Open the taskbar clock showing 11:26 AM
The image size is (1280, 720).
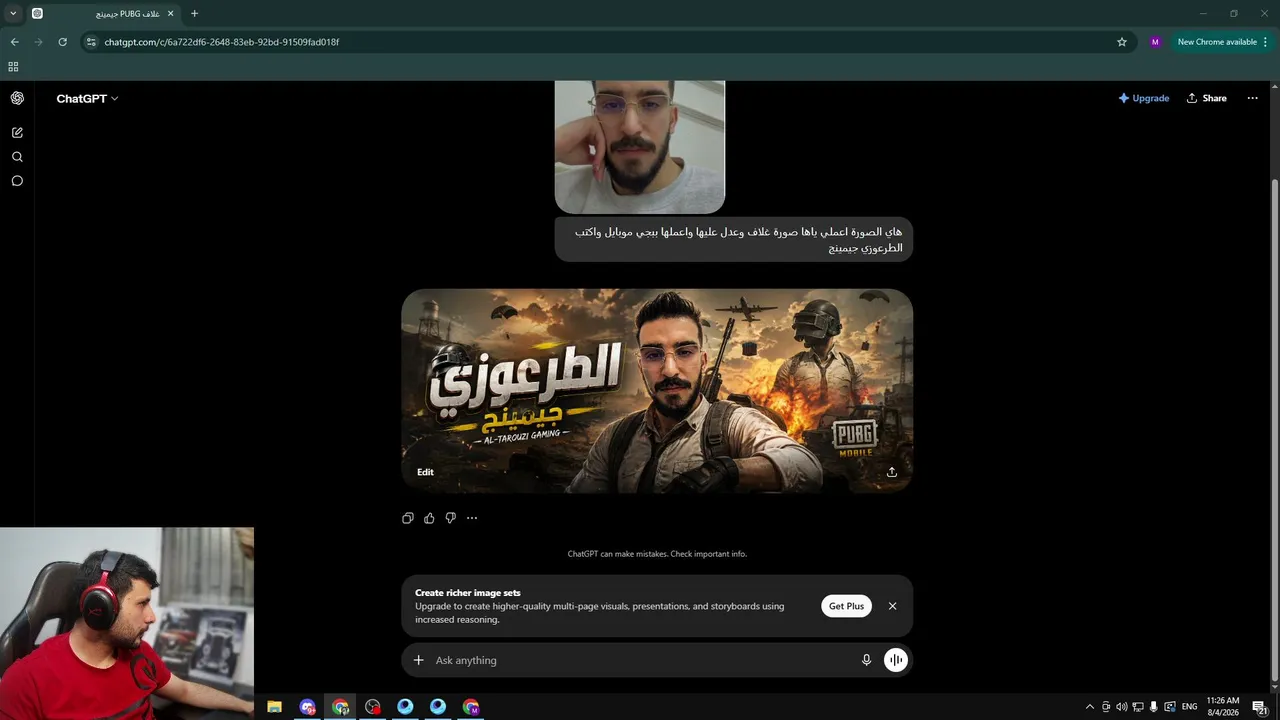[1223, 707]
